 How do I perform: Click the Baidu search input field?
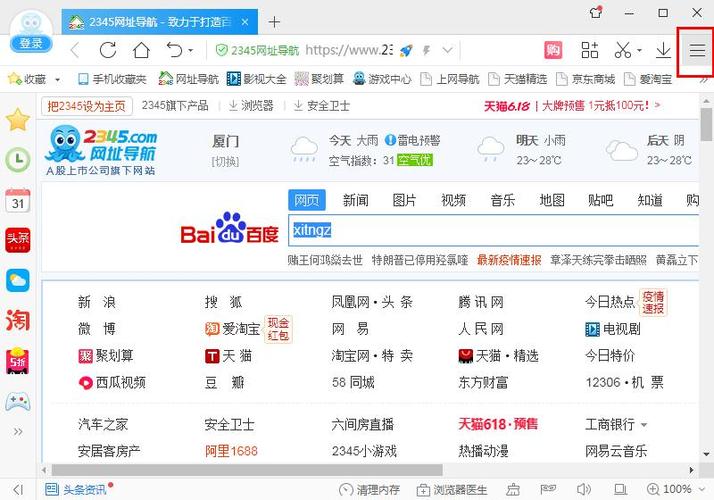pos(494,230)
